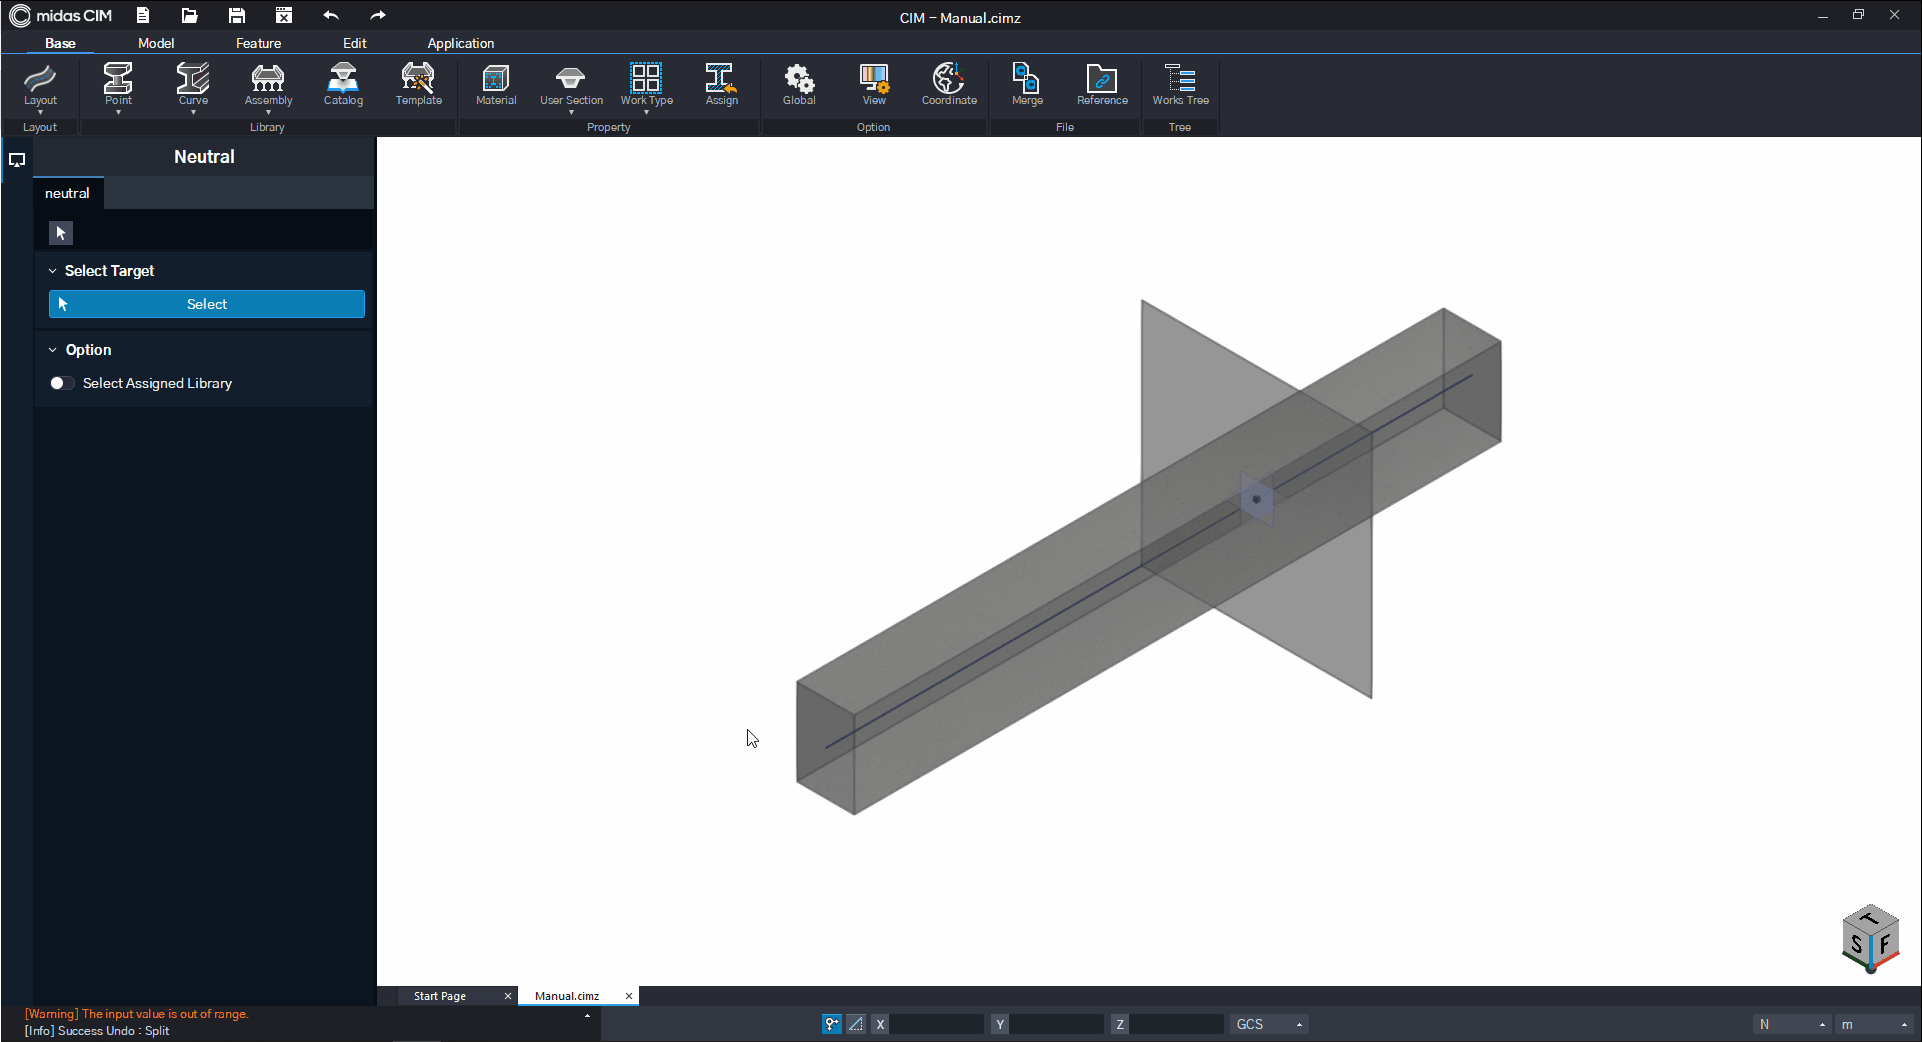
Task: Open Global options
Action: coord(799,84)
